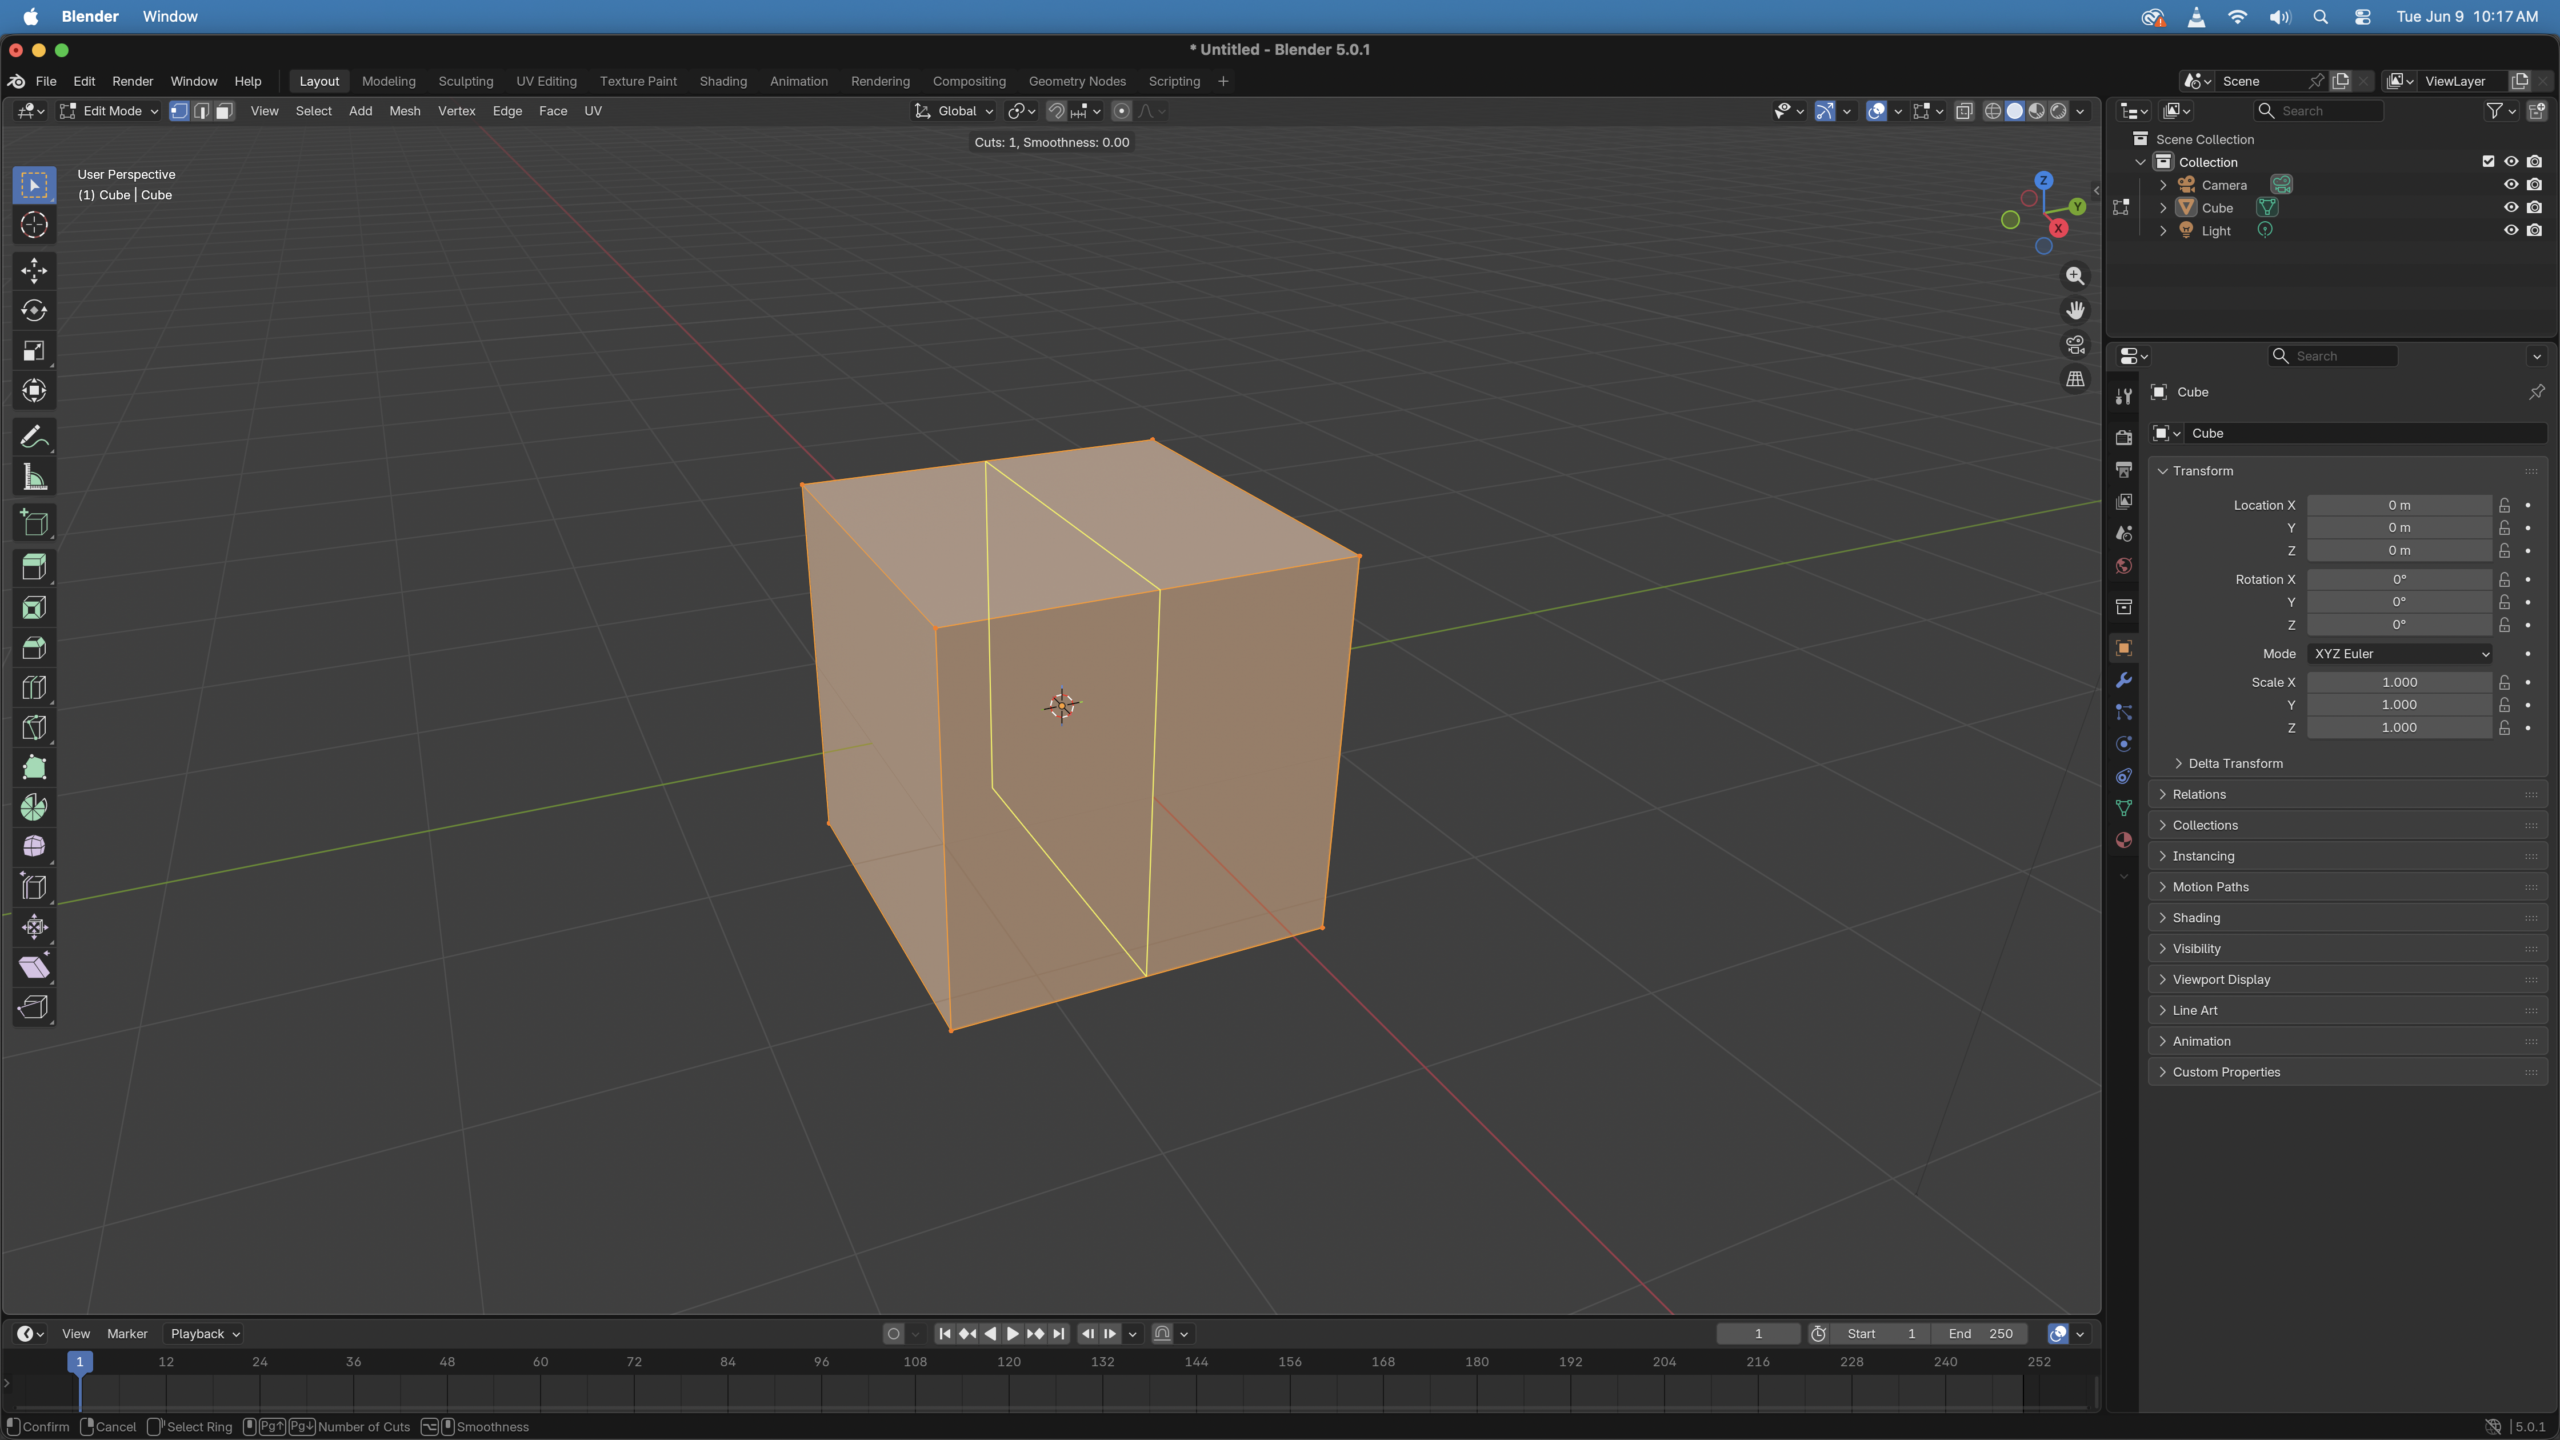Image resolution: width=2560 pixels, height=1440 pixels.
Task: Select the Measure tool
Action: click(34, 477)
